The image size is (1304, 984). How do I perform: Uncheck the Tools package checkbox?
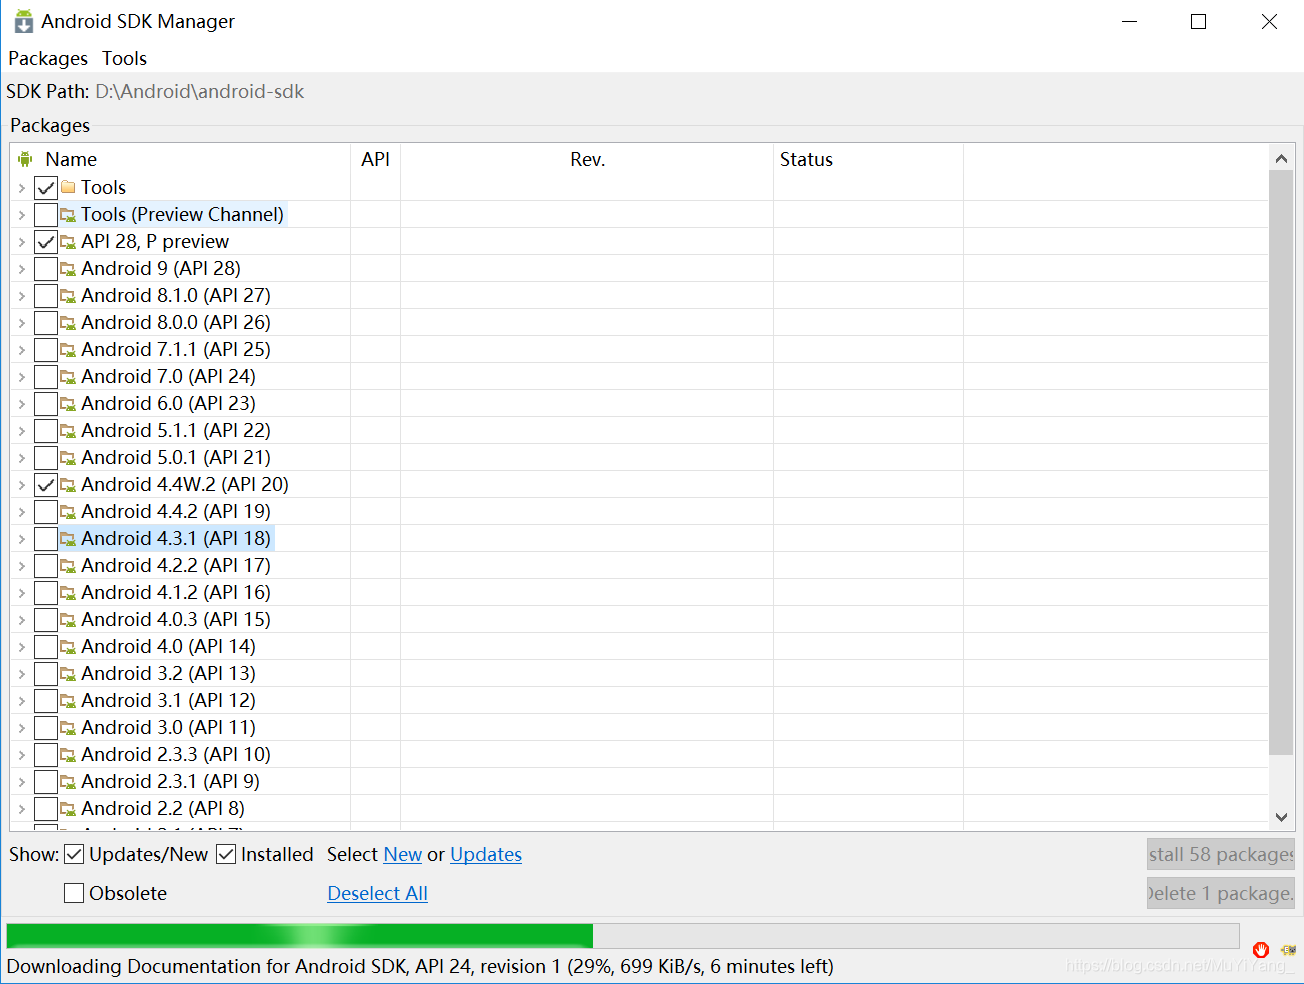click(45, 187)
